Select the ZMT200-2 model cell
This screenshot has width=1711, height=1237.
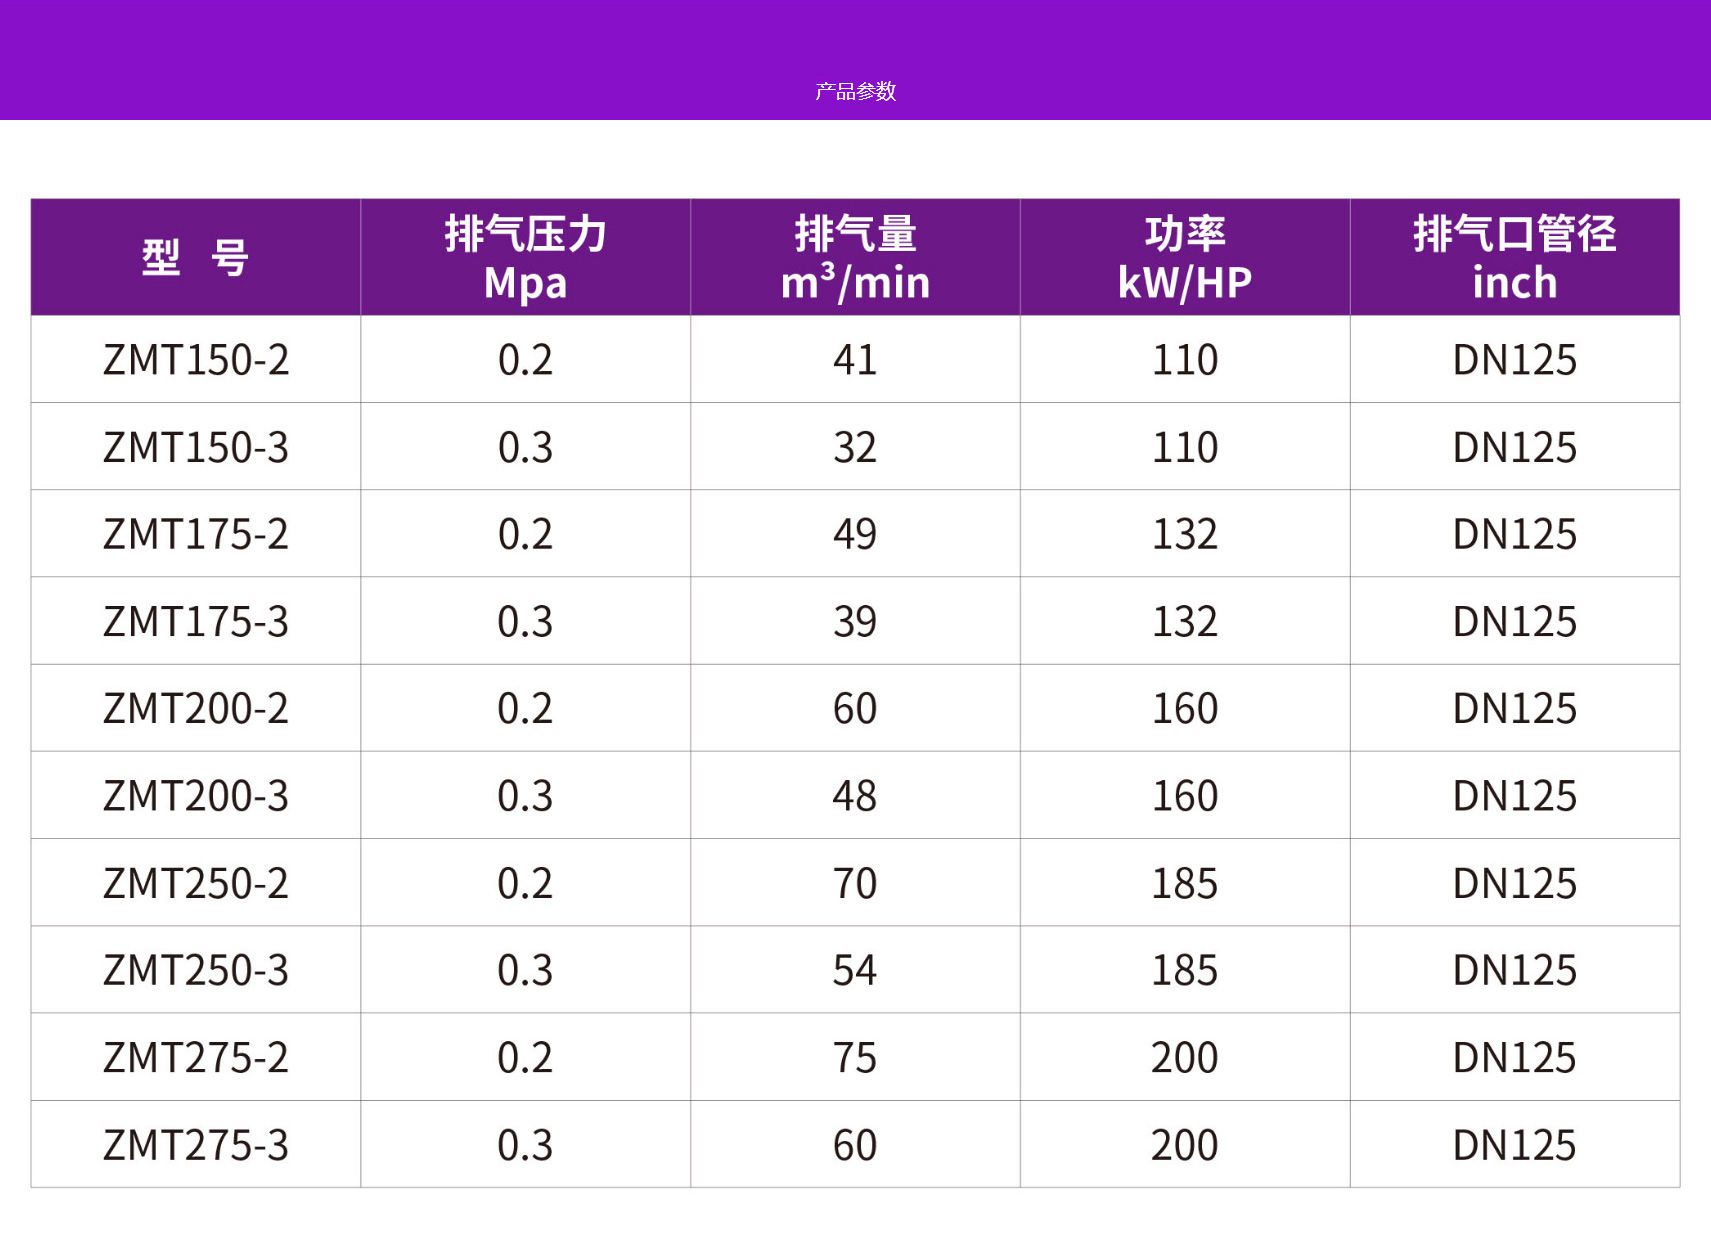[x=196, y=708]
